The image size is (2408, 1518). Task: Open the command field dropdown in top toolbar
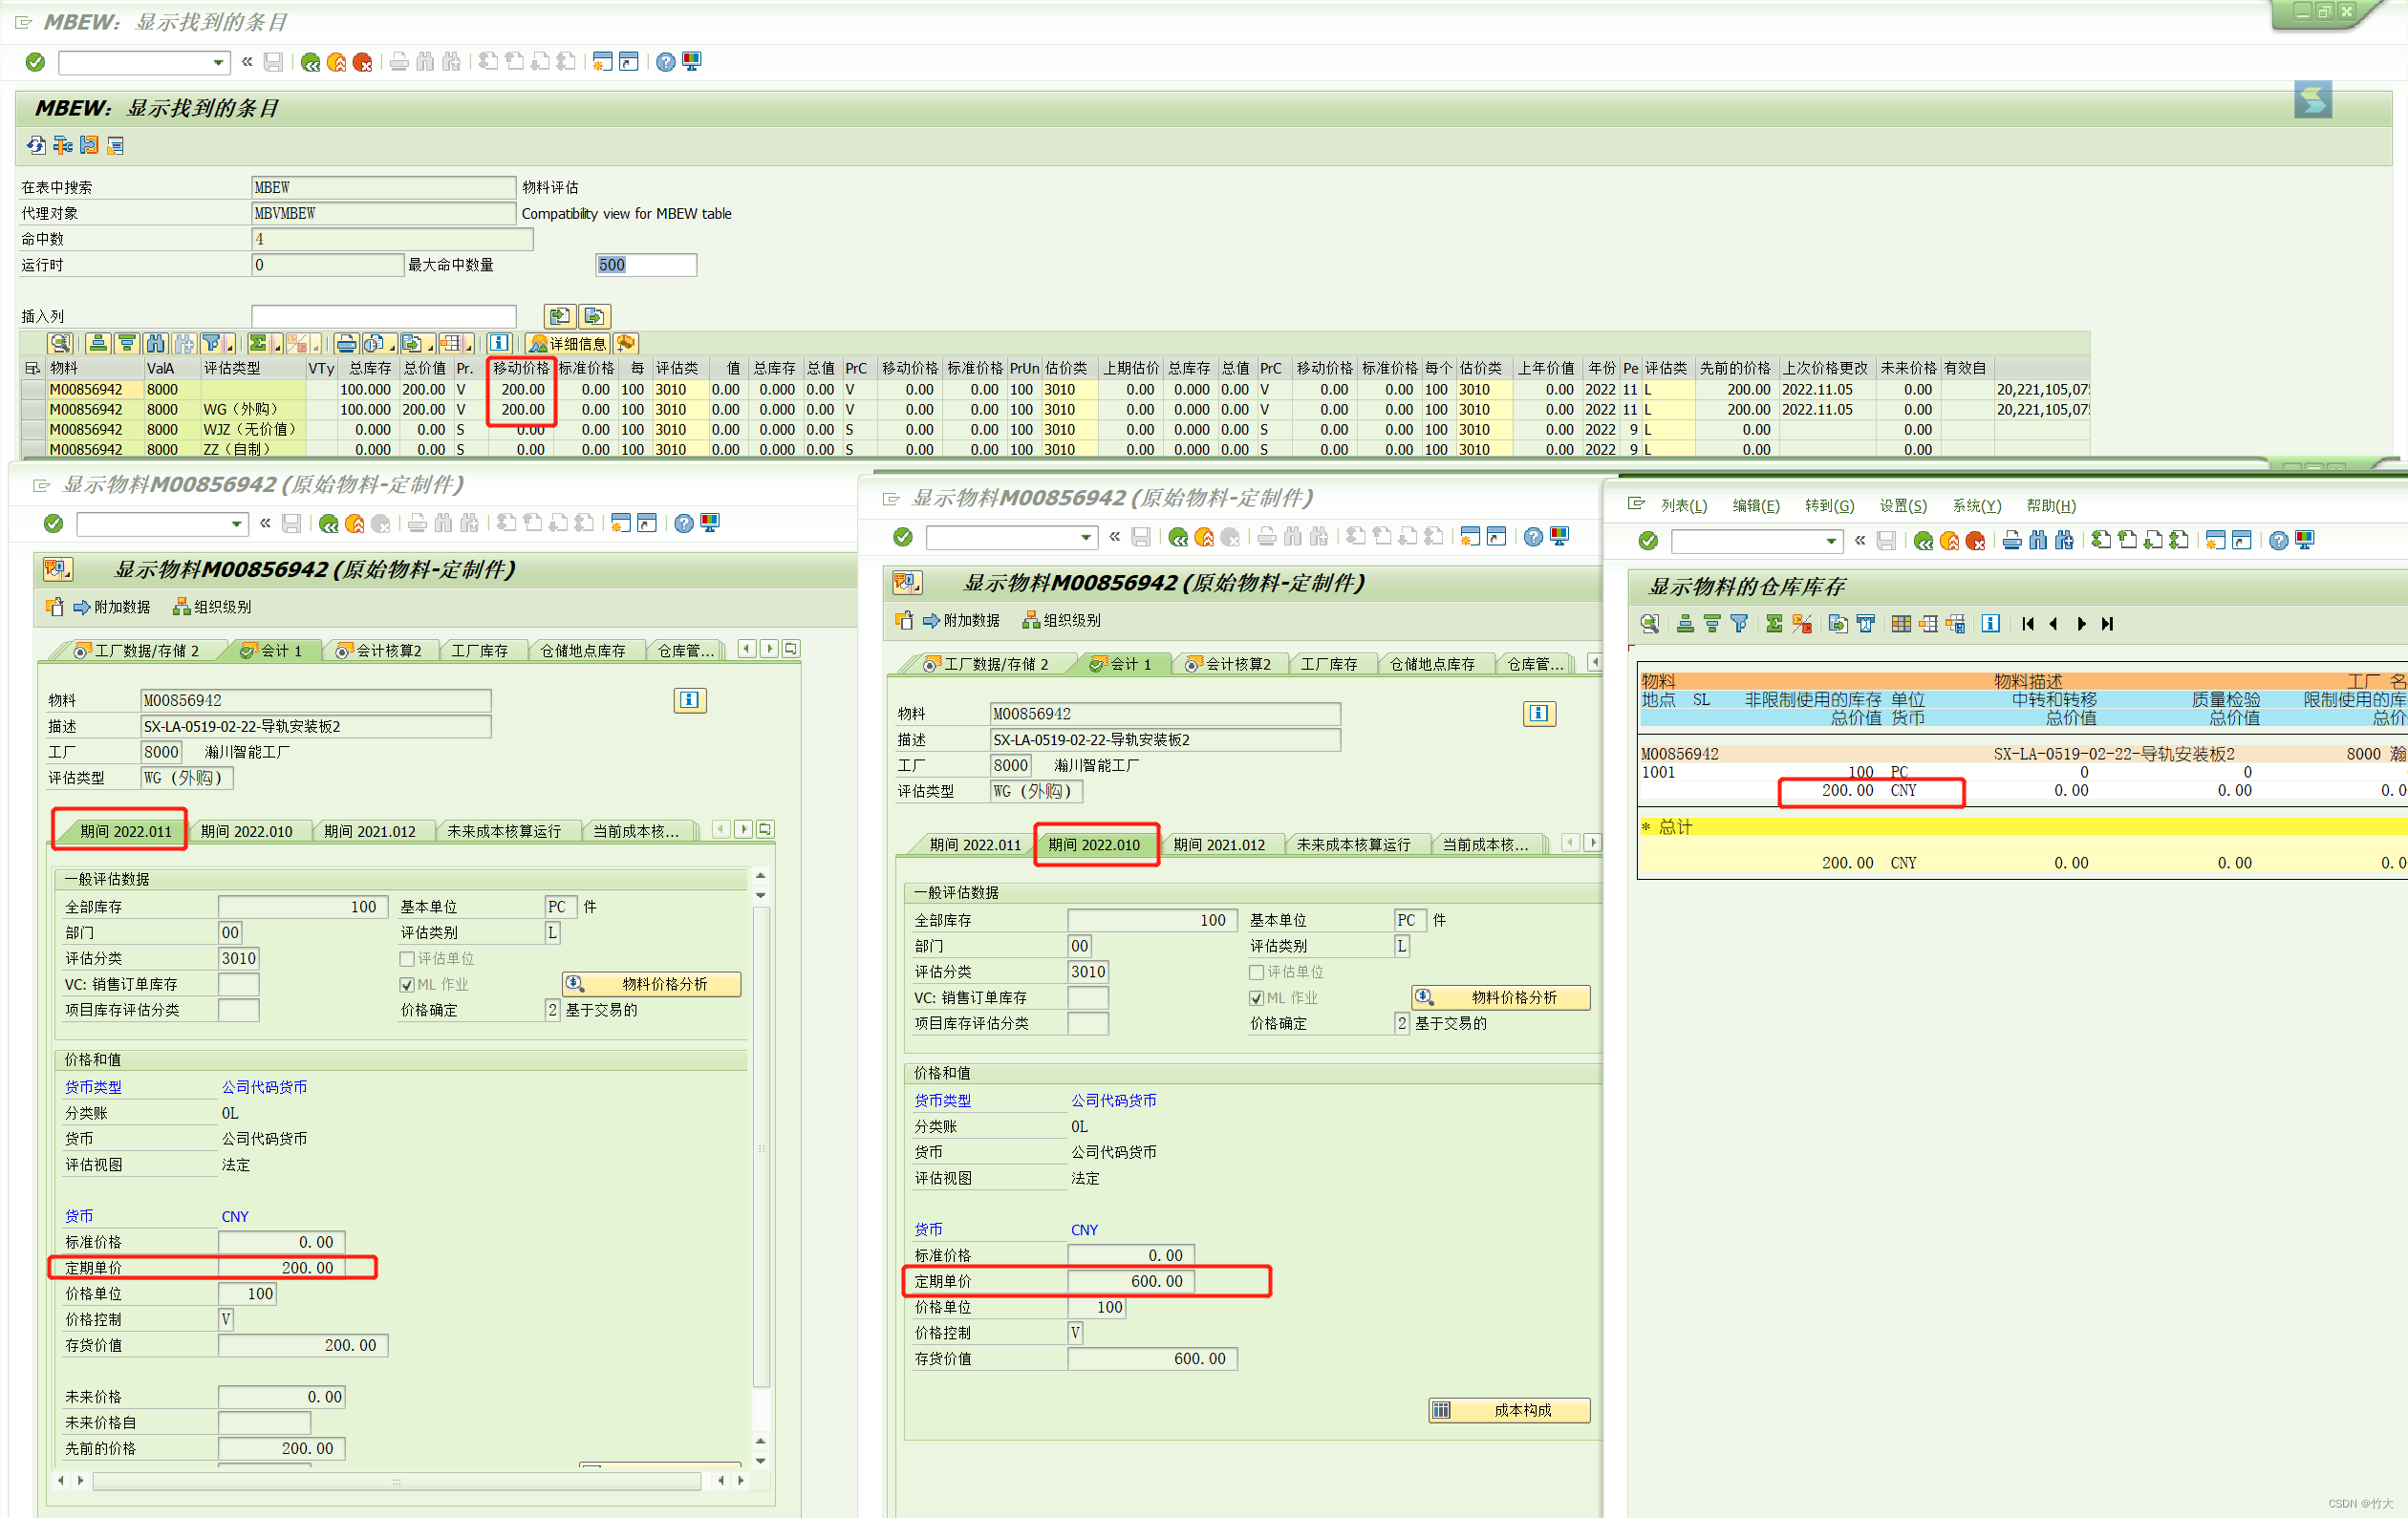click(x=218, y=62)
